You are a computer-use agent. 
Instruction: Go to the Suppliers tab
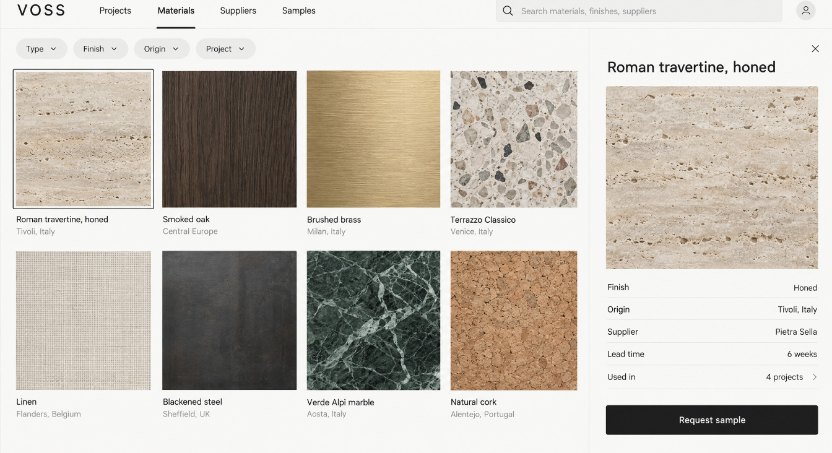[238, 11]
